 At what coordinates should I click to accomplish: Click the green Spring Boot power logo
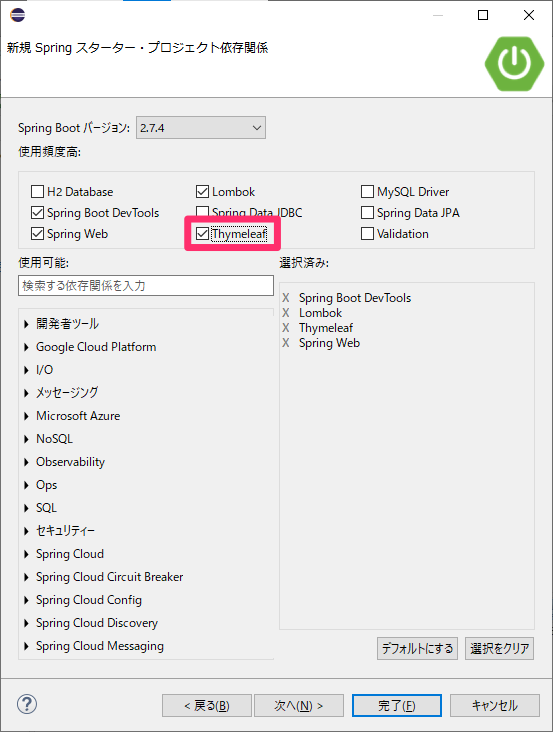(514, 63)
